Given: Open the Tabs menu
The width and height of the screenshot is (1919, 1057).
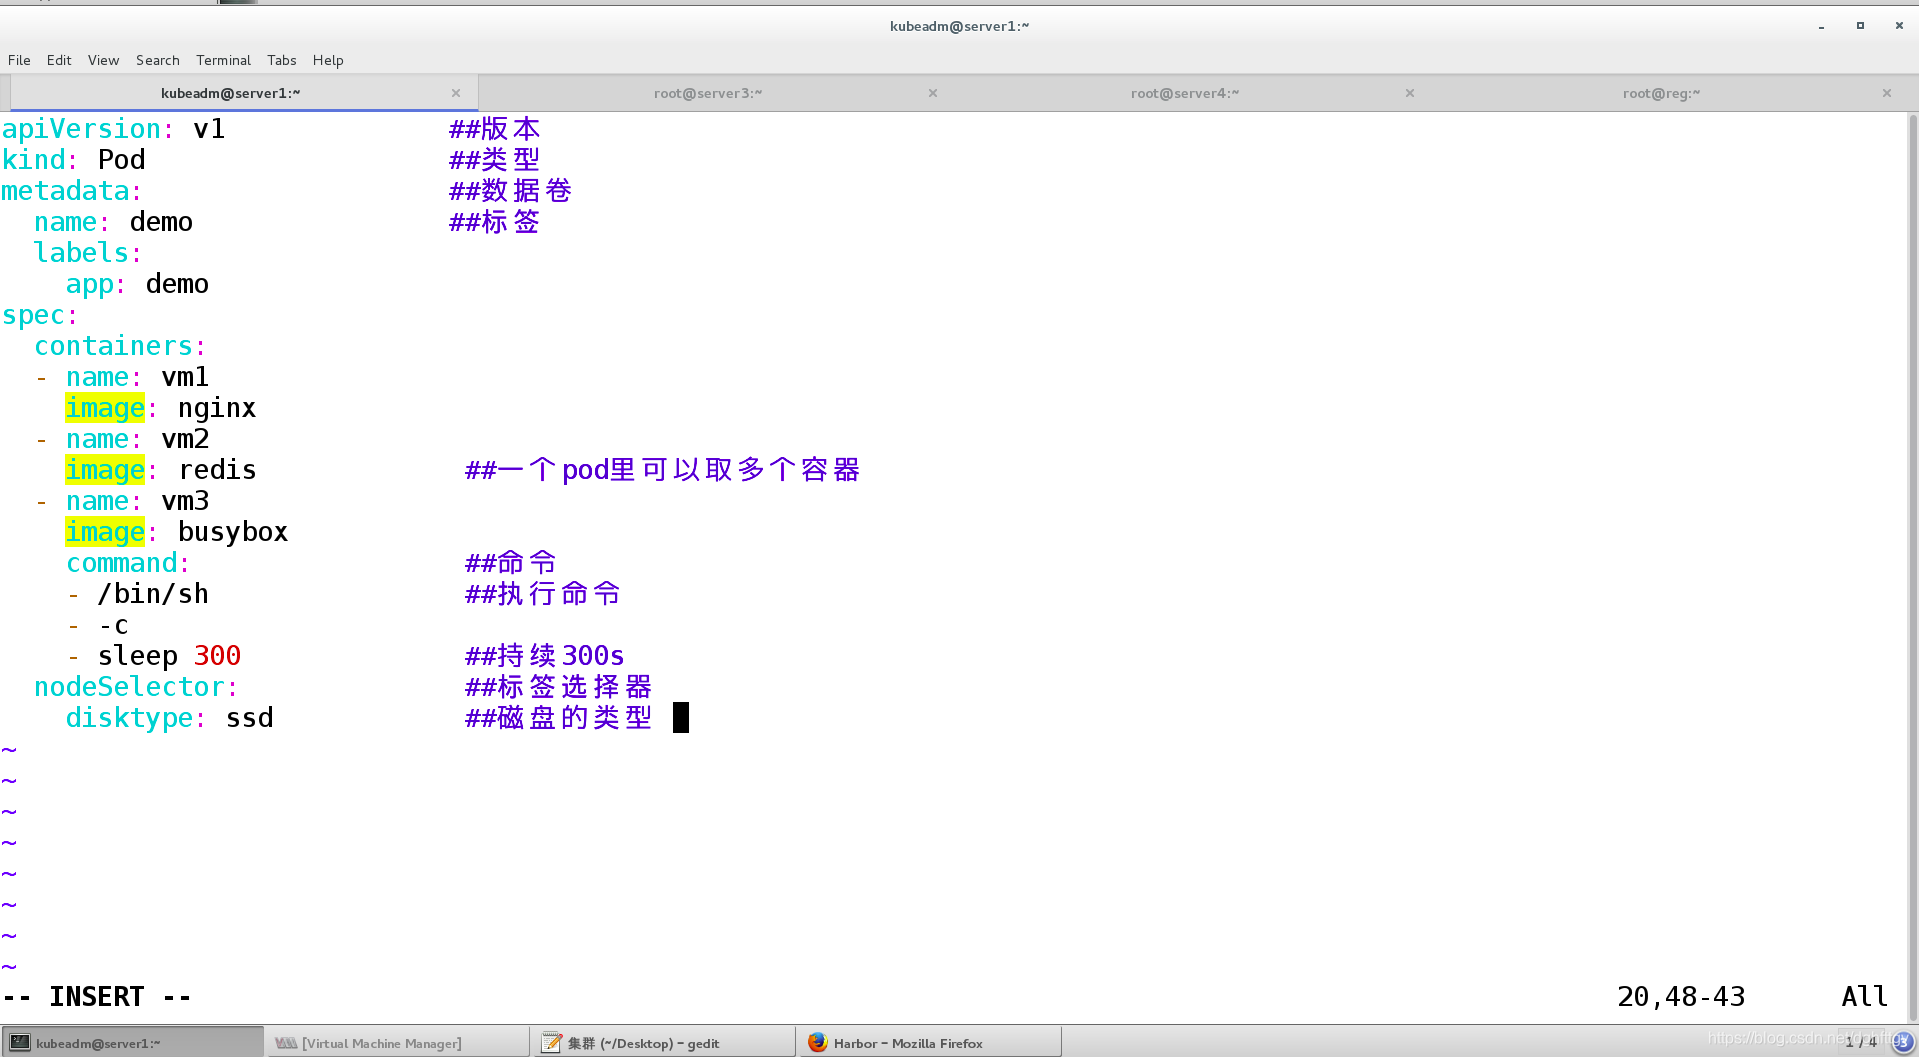Looking at the screenshot, I should 282,60.
